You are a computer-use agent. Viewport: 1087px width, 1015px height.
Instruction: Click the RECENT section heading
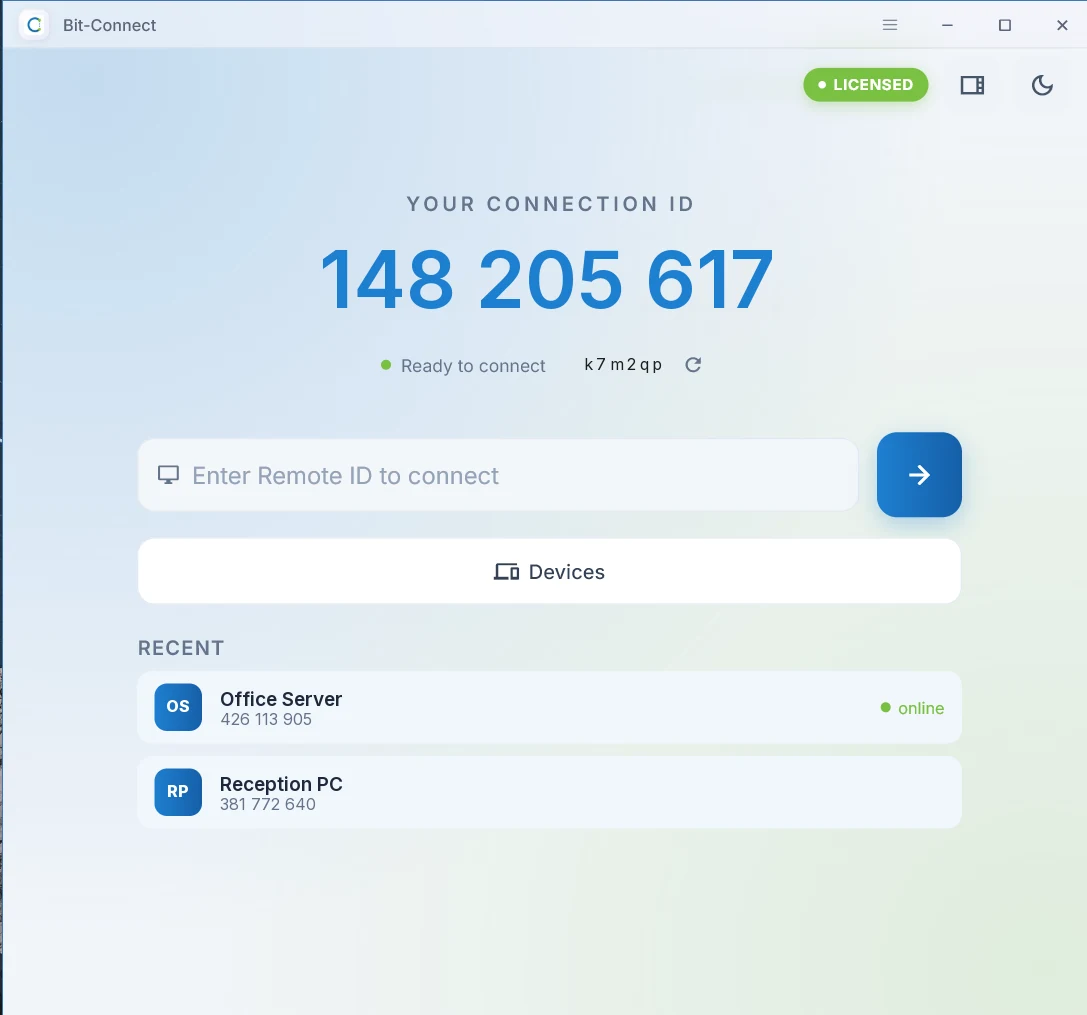click(x=181, y=648)
